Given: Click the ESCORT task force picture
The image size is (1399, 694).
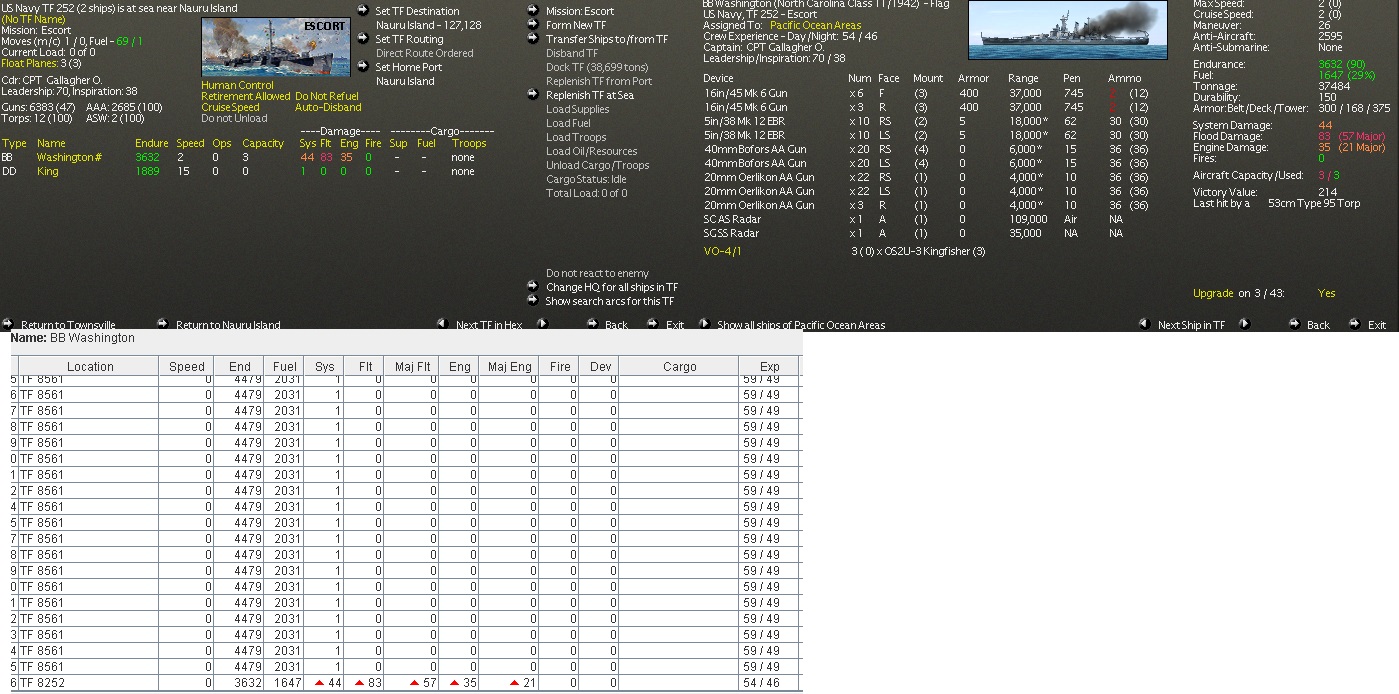Looking at the screenshot, I should coord(275,48).
